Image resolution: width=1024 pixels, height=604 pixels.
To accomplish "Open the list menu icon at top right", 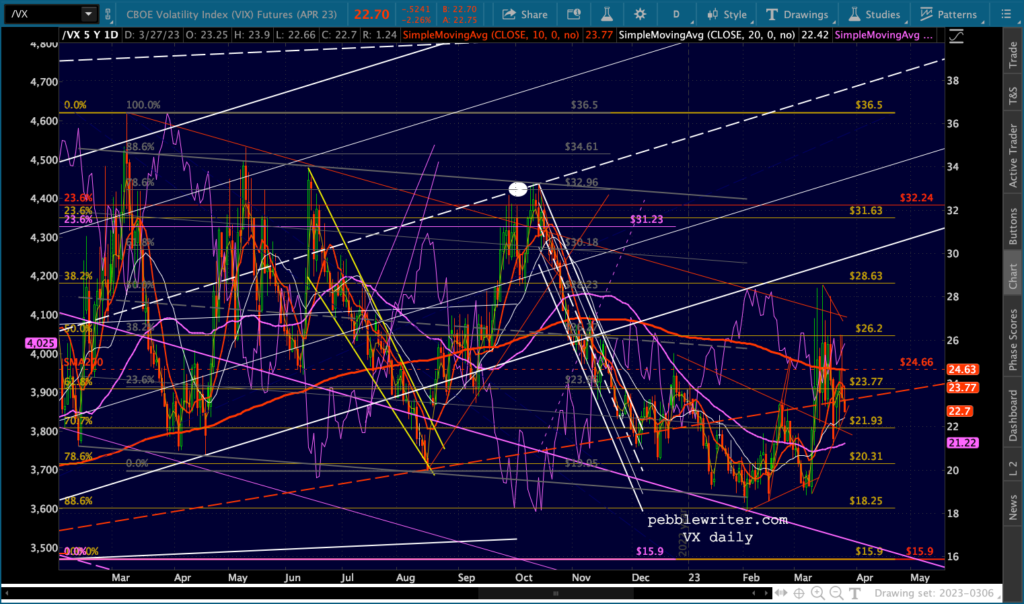I will pyautogui.click(x=1006, y=14).
